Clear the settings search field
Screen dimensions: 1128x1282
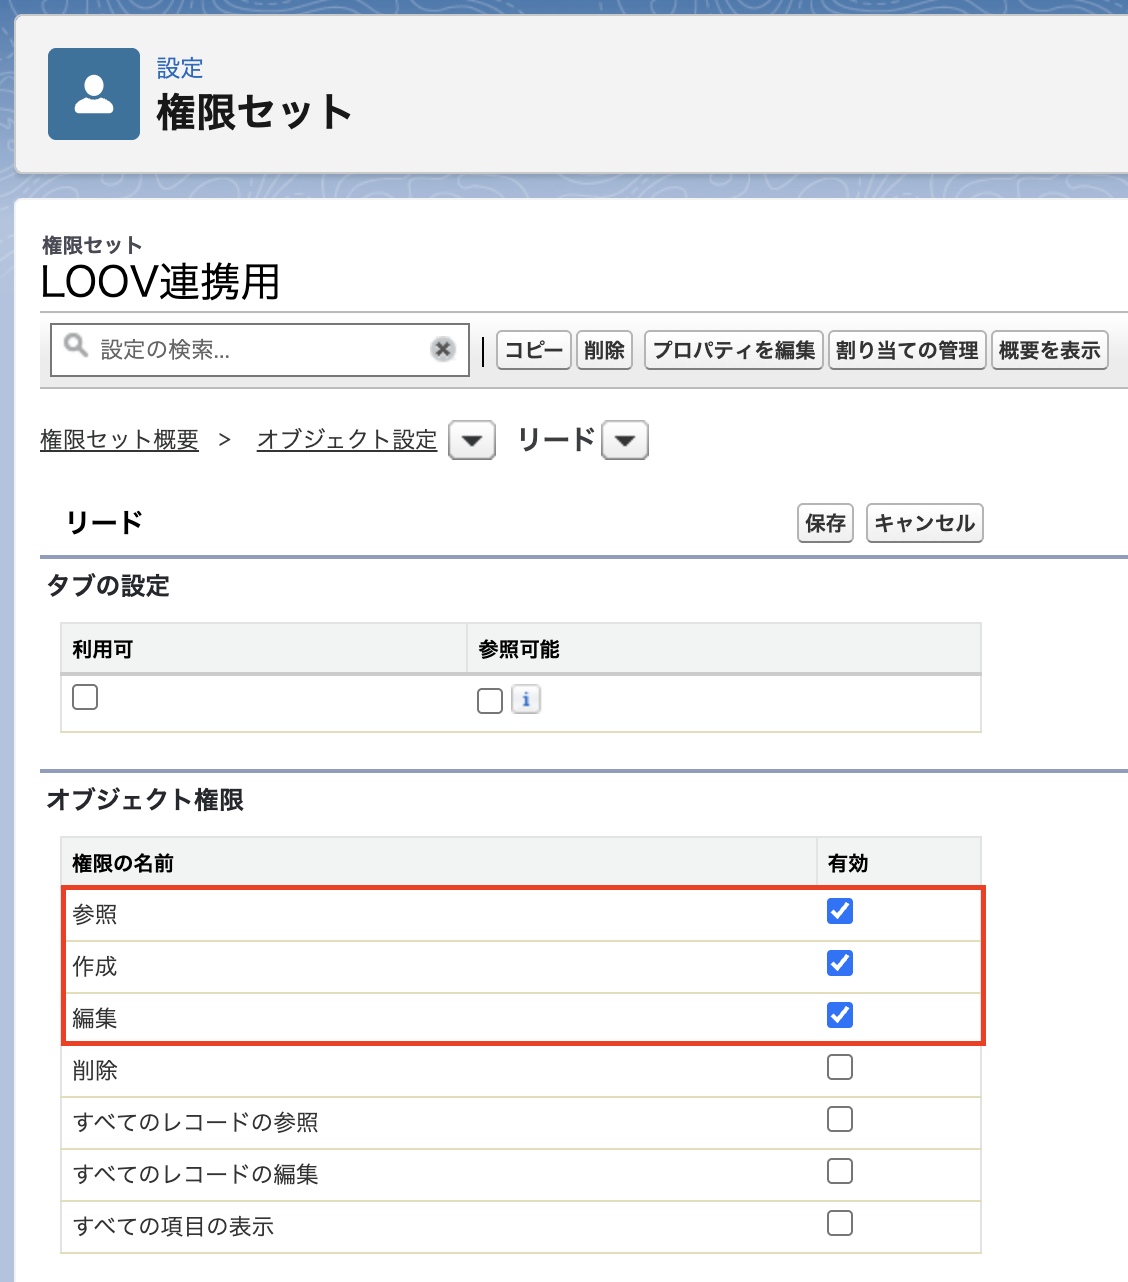click(x=442, y=349)
